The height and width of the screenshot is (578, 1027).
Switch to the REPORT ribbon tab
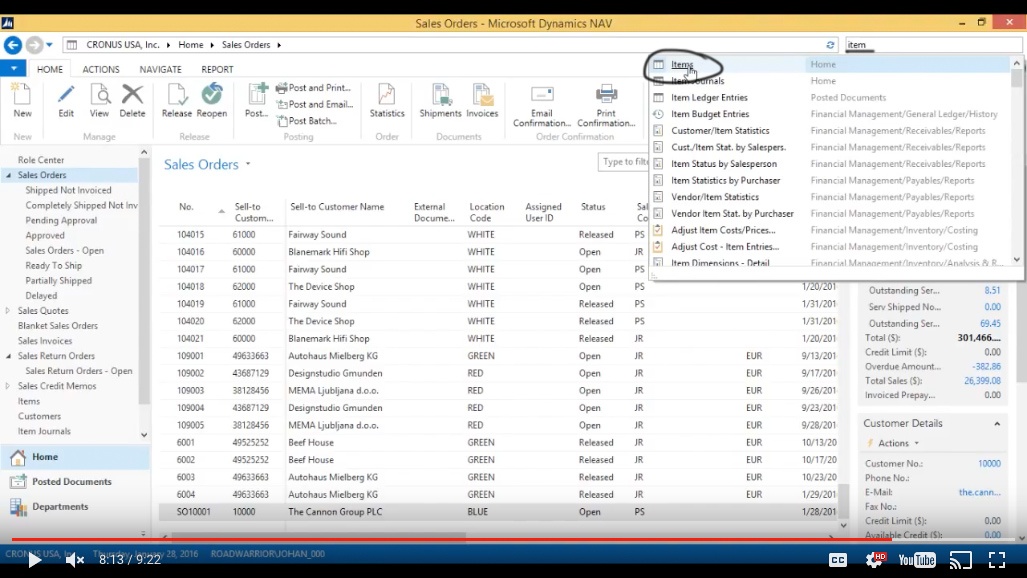(x=217, y=69)
